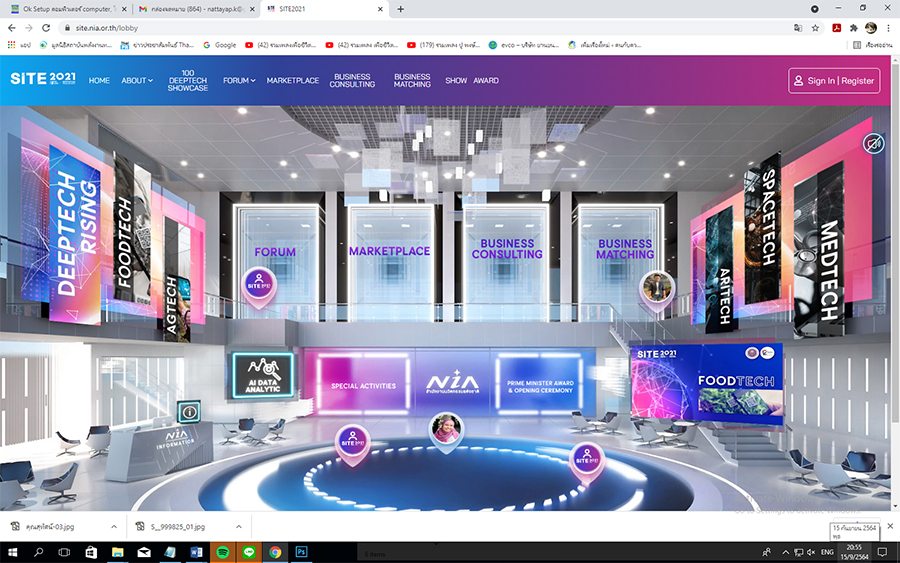The image size is (900, 563).
Task: Reload the current page
Action: [46, 28]
